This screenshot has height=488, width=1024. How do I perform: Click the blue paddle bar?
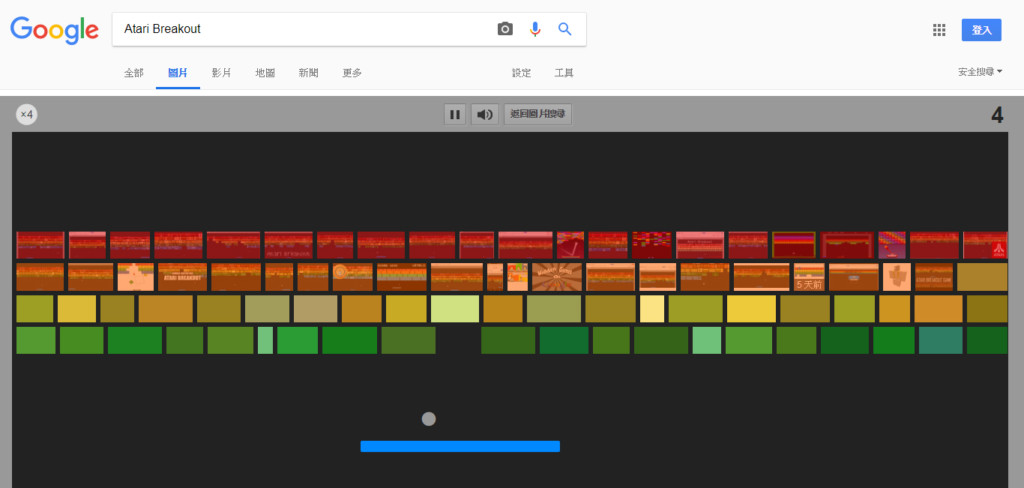pos(460,446)
